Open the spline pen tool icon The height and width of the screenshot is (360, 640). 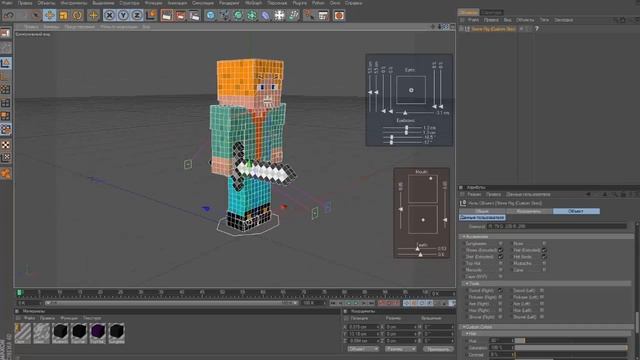click(x=224, y=16)
